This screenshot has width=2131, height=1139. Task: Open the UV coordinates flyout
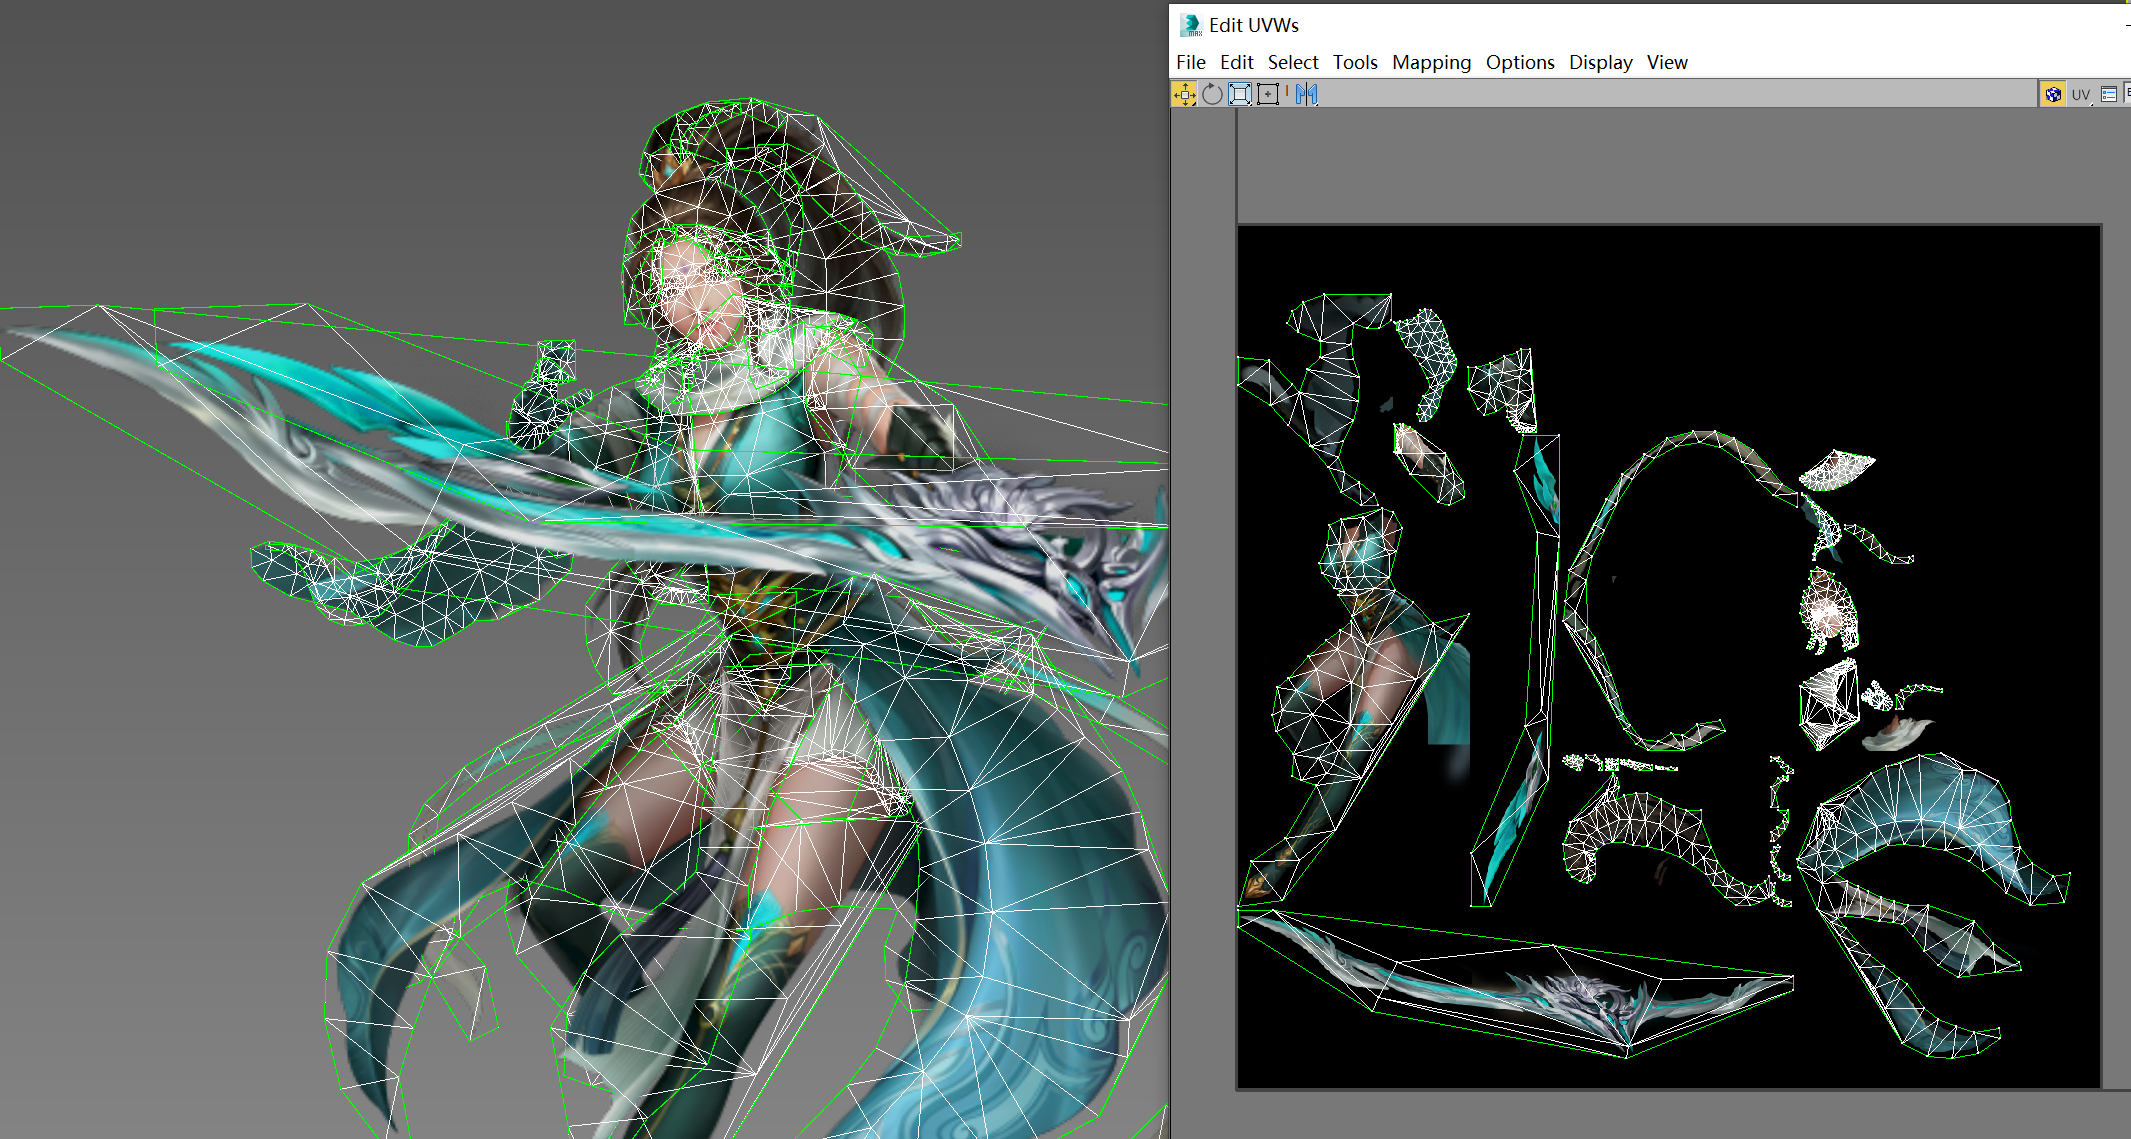pyautogui.click(x=2081, y=95)
